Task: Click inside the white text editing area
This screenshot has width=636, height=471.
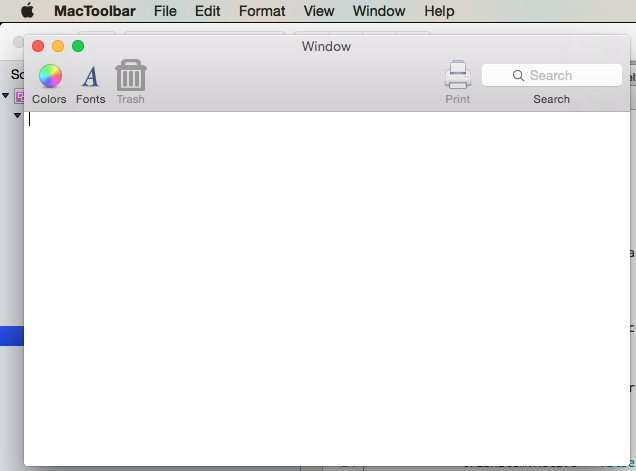Action: pyautogui.click(x=327, y=289)
